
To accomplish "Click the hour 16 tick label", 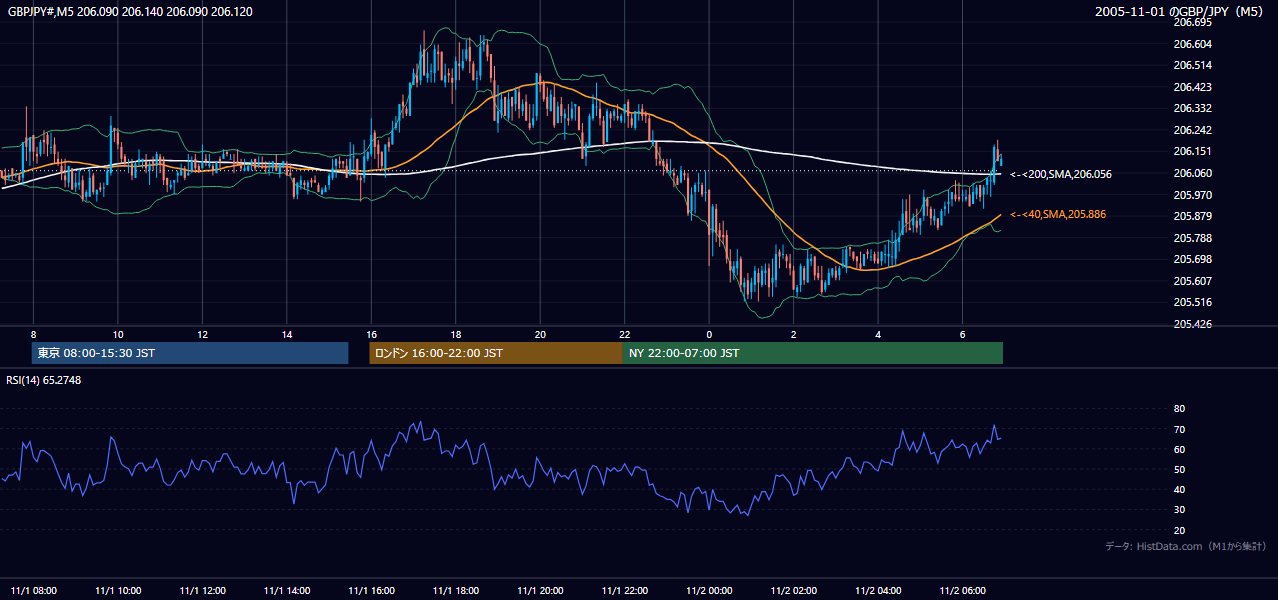I will (371, 334).
